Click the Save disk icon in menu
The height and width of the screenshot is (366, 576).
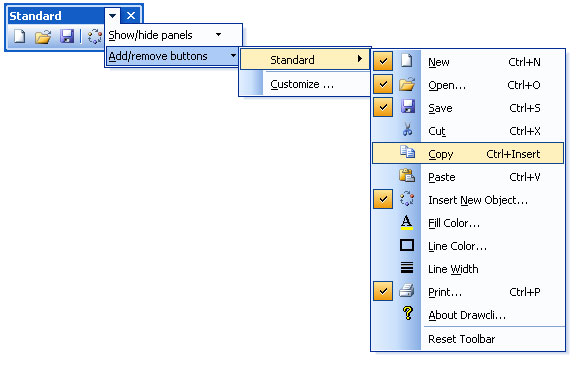[407, 107]
